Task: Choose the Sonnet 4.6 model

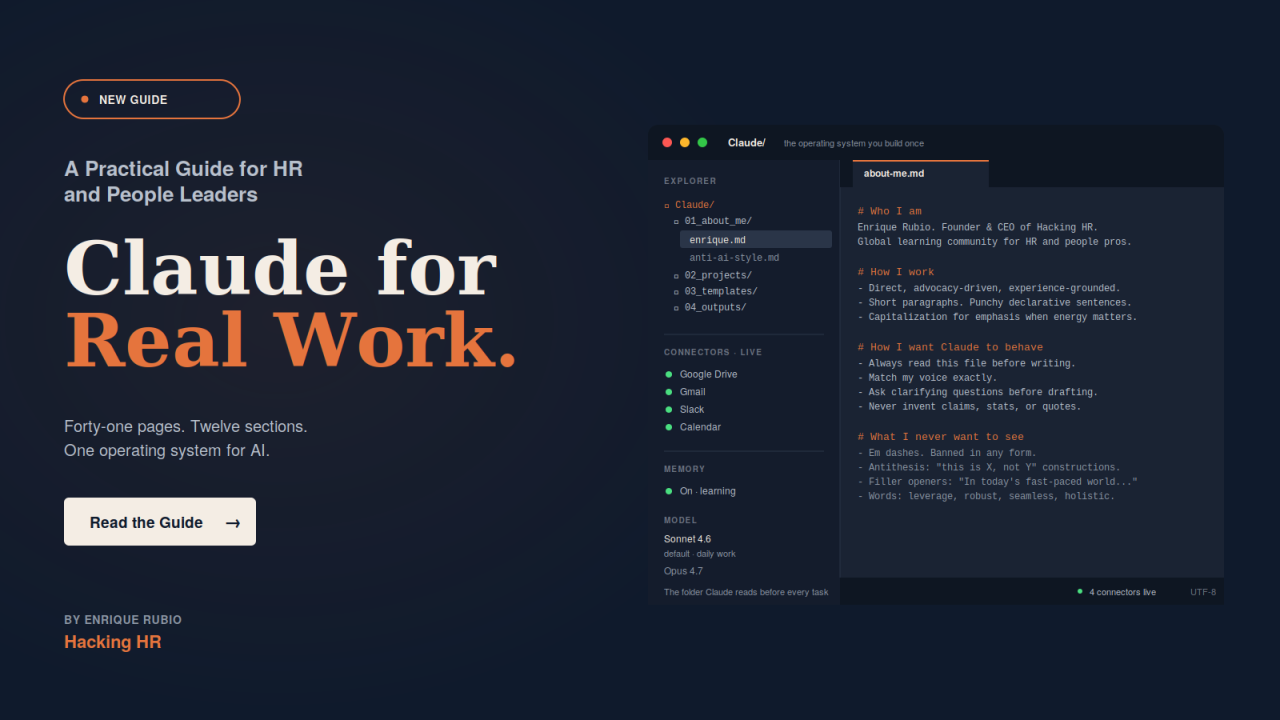Action: 688,539
